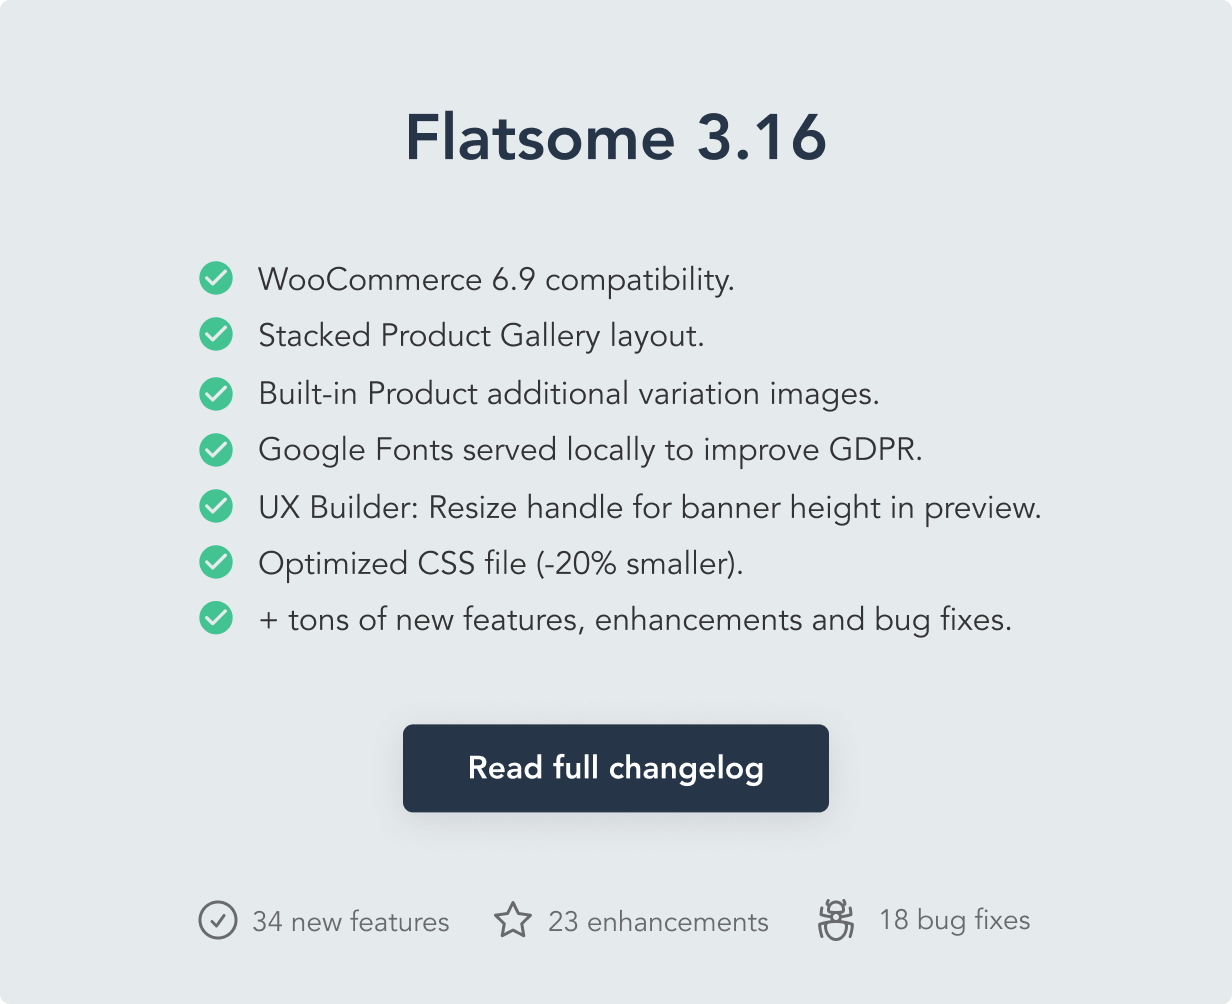Screen dimensions: 1232x1004
Task: Click the star icon next to enhancements
Action: click(x=513, y=920)
